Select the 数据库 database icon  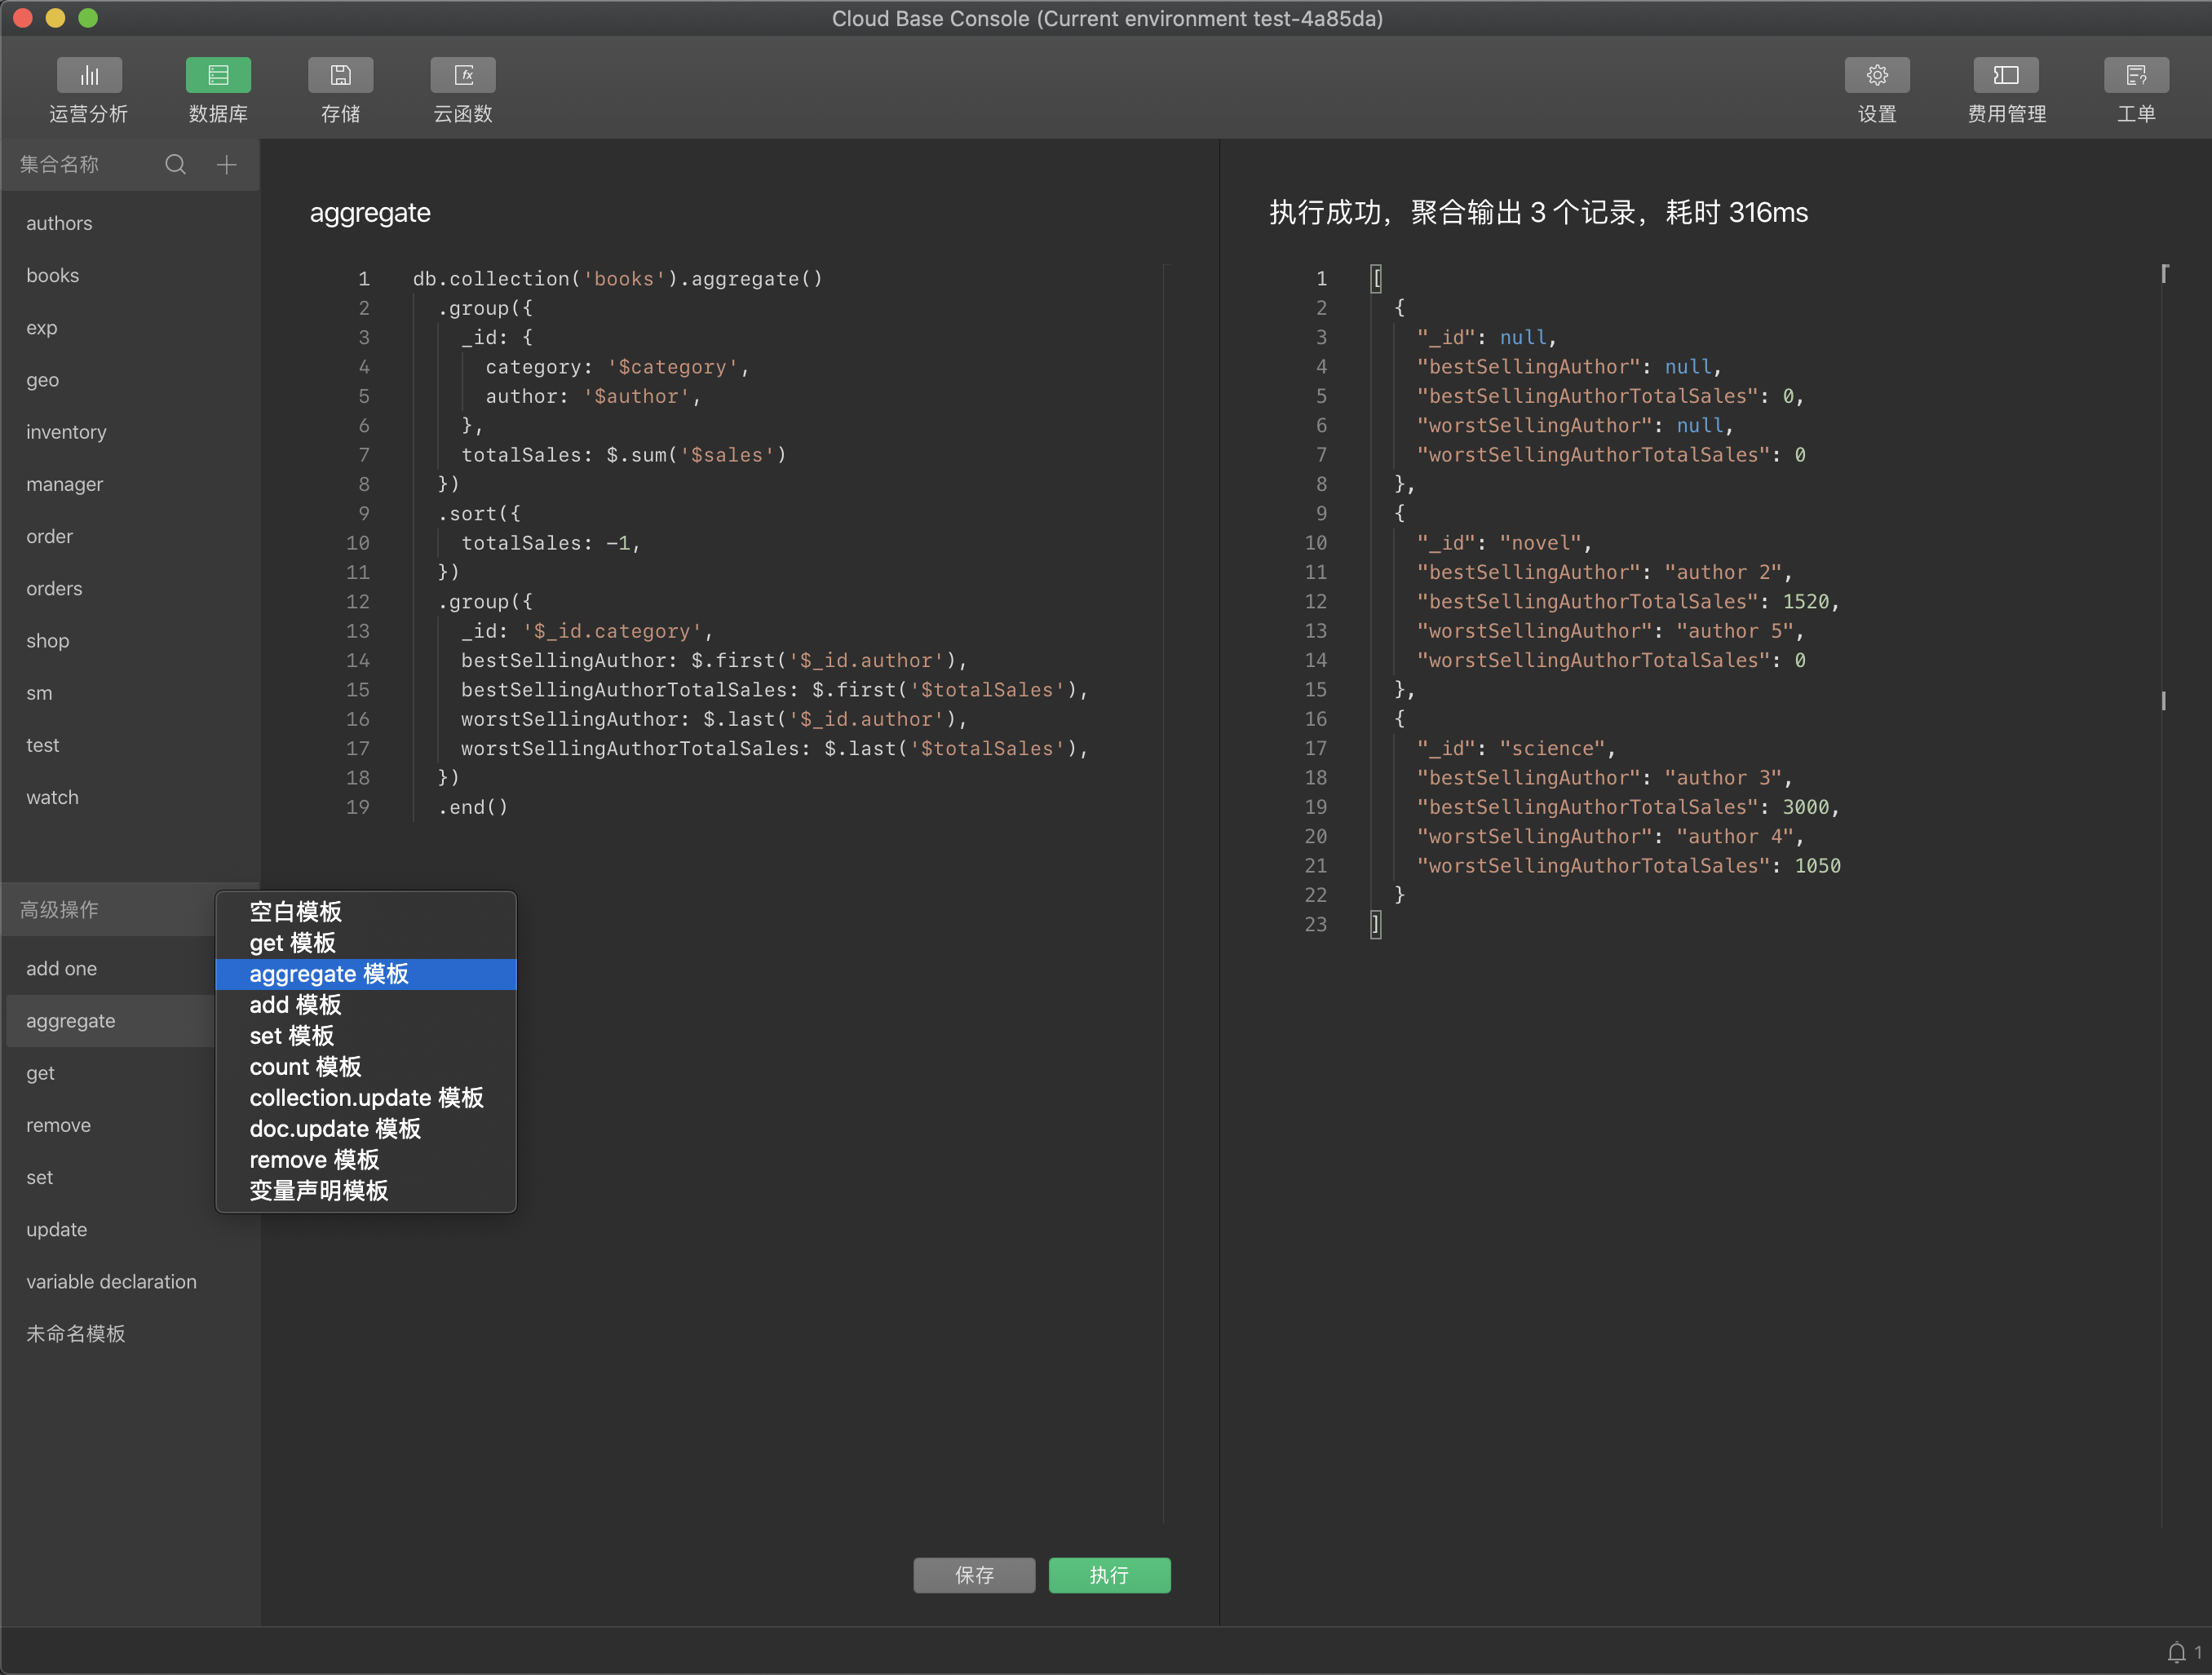point(218,76)
